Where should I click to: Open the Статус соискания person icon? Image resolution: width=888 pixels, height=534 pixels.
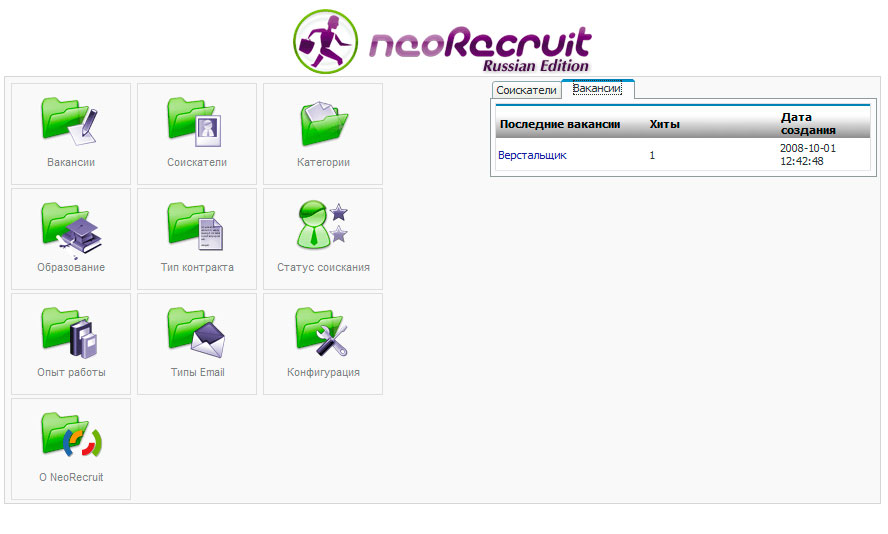click(322, 225)
